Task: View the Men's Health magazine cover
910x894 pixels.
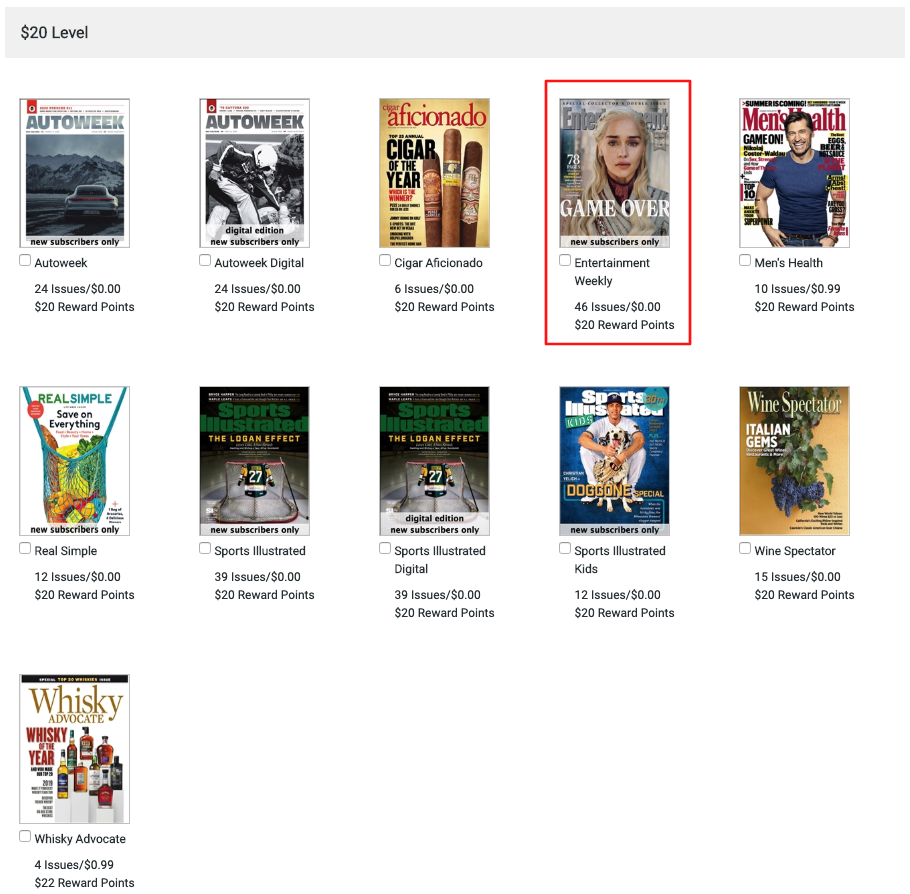Action: (794, 173)
